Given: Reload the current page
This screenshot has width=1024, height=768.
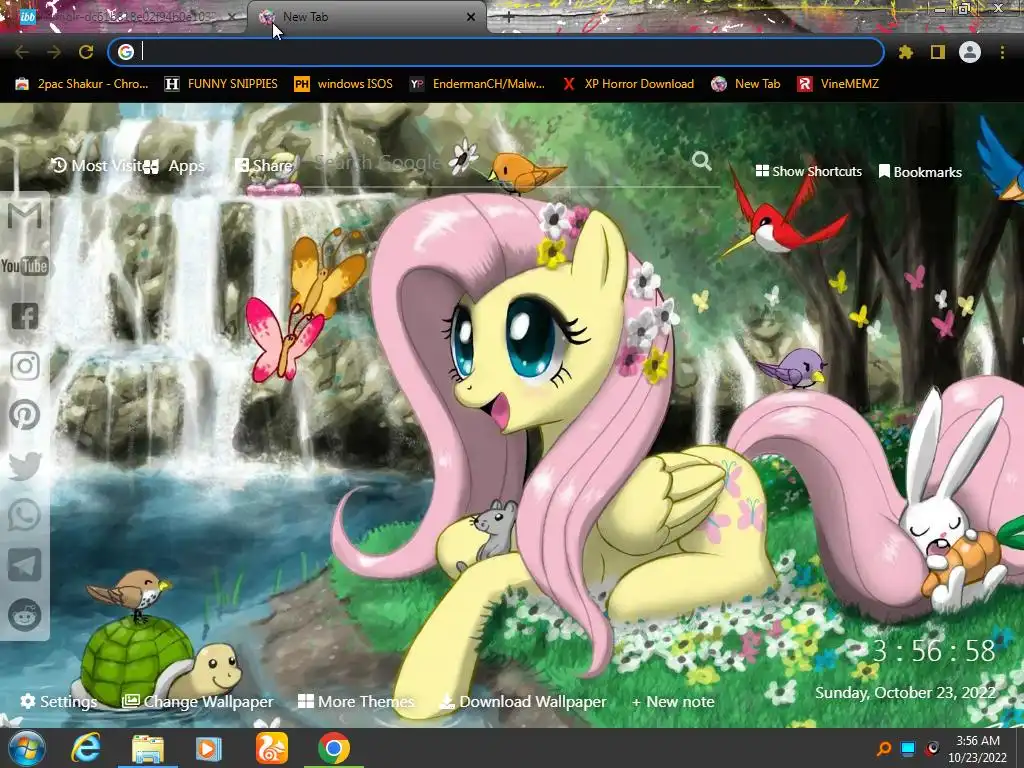Looking at the screenshot, I should click(x=86, y=52).
